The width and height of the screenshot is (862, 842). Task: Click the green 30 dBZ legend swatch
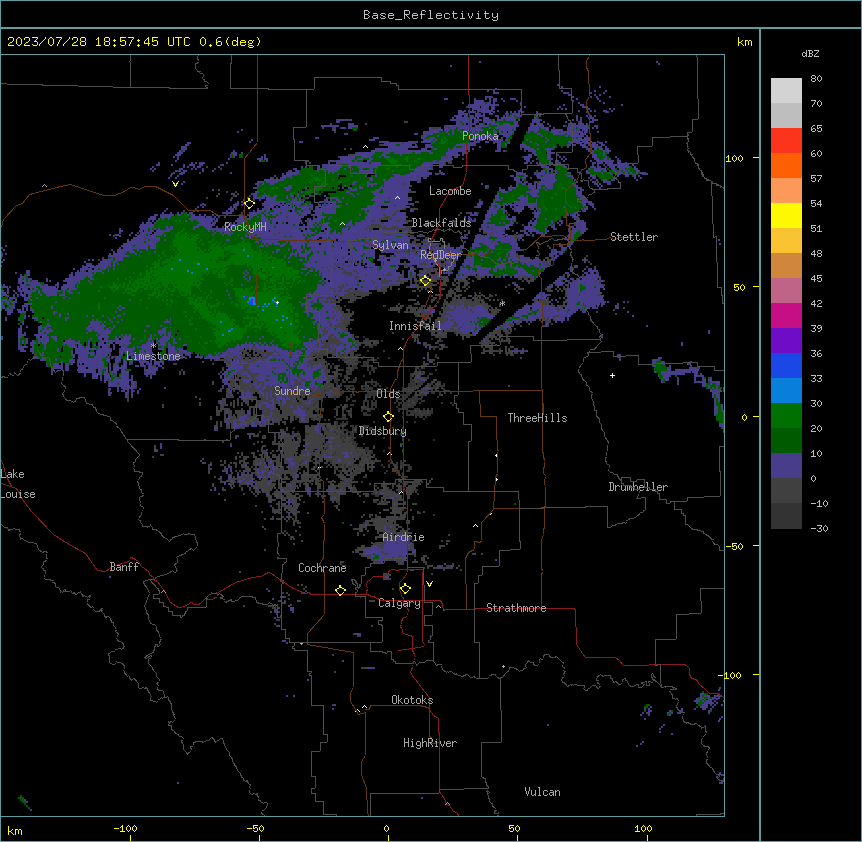click(786, 416)
